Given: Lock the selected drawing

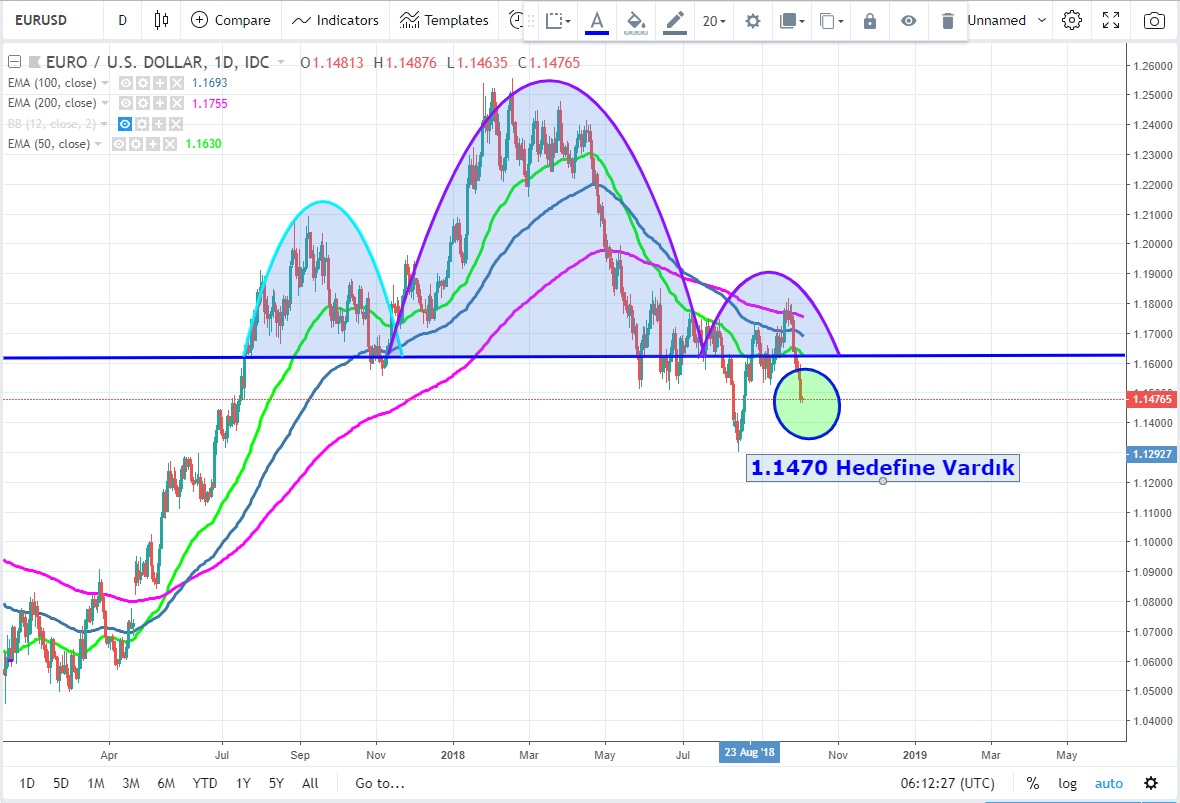Looking at the screenshot, I should 870,20.
